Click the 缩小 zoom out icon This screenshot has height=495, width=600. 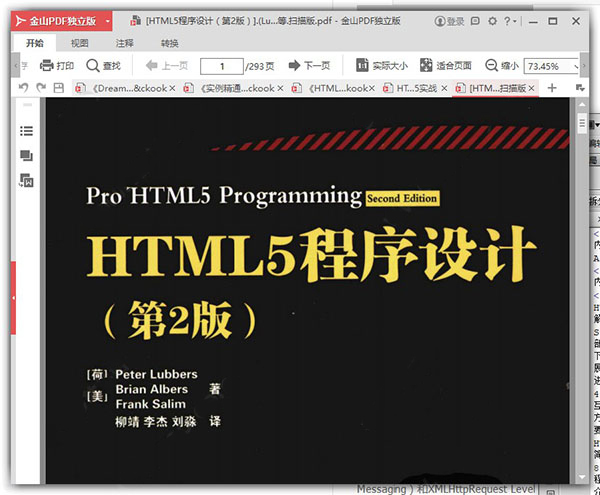tap(491, 65)
